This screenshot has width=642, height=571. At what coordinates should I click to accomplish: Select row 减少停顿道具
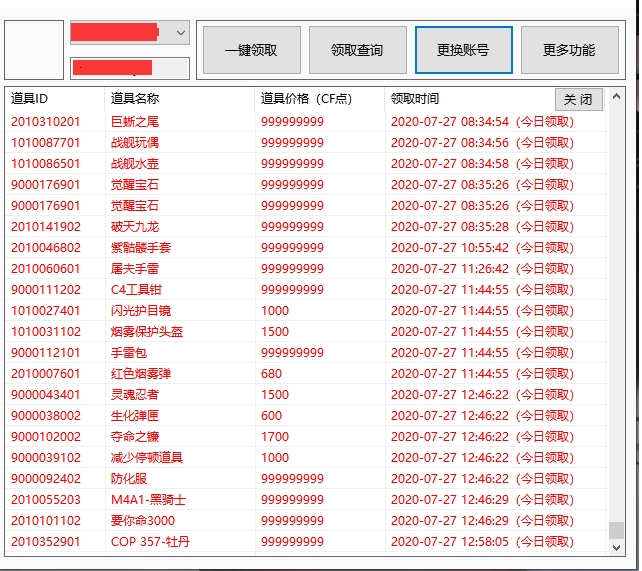(x=305, y=458)
